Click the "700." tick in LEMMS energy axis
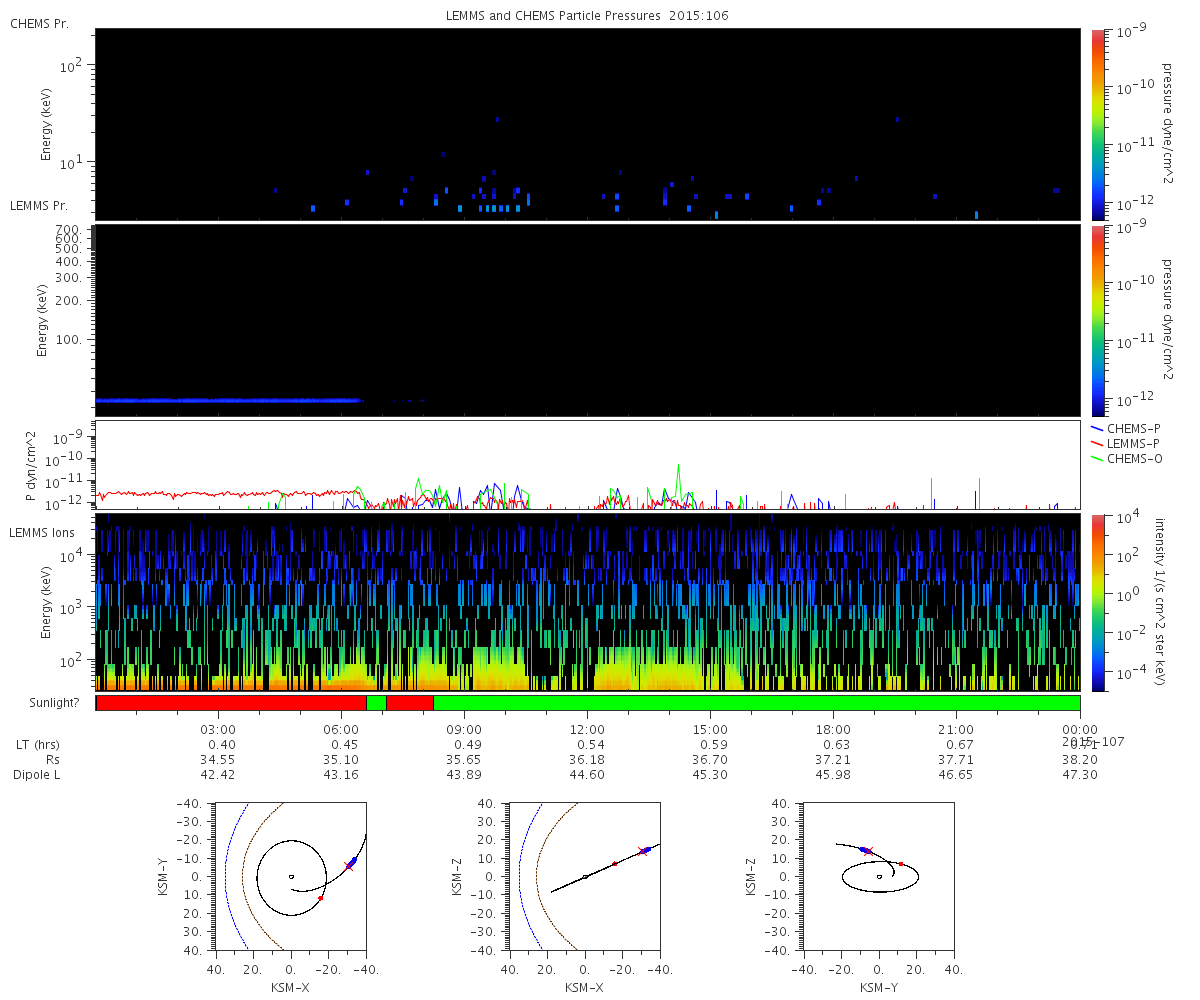 [x=70, y=230]
